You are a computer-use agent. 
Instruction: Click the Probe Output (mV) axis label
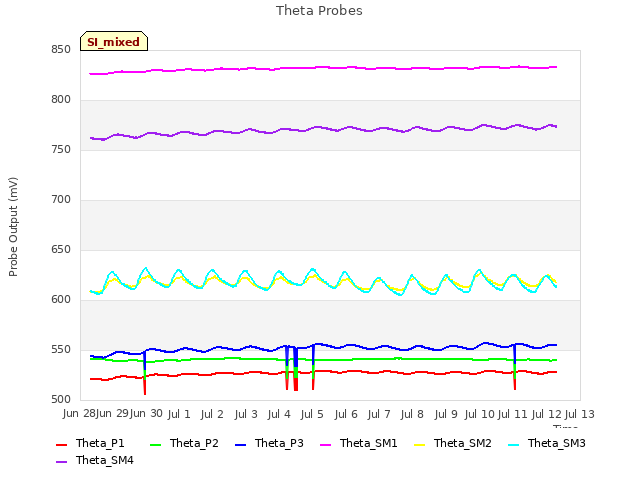(x=13, y=227)
